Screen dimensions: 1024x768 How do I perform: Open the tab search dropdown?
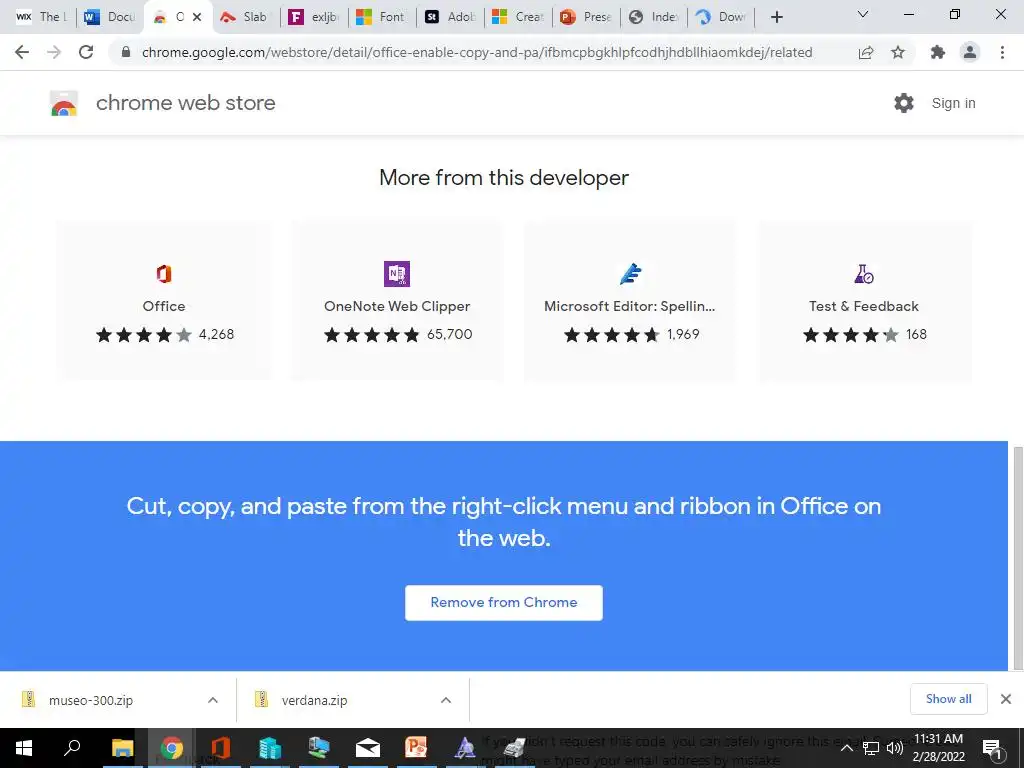[863, 14]
